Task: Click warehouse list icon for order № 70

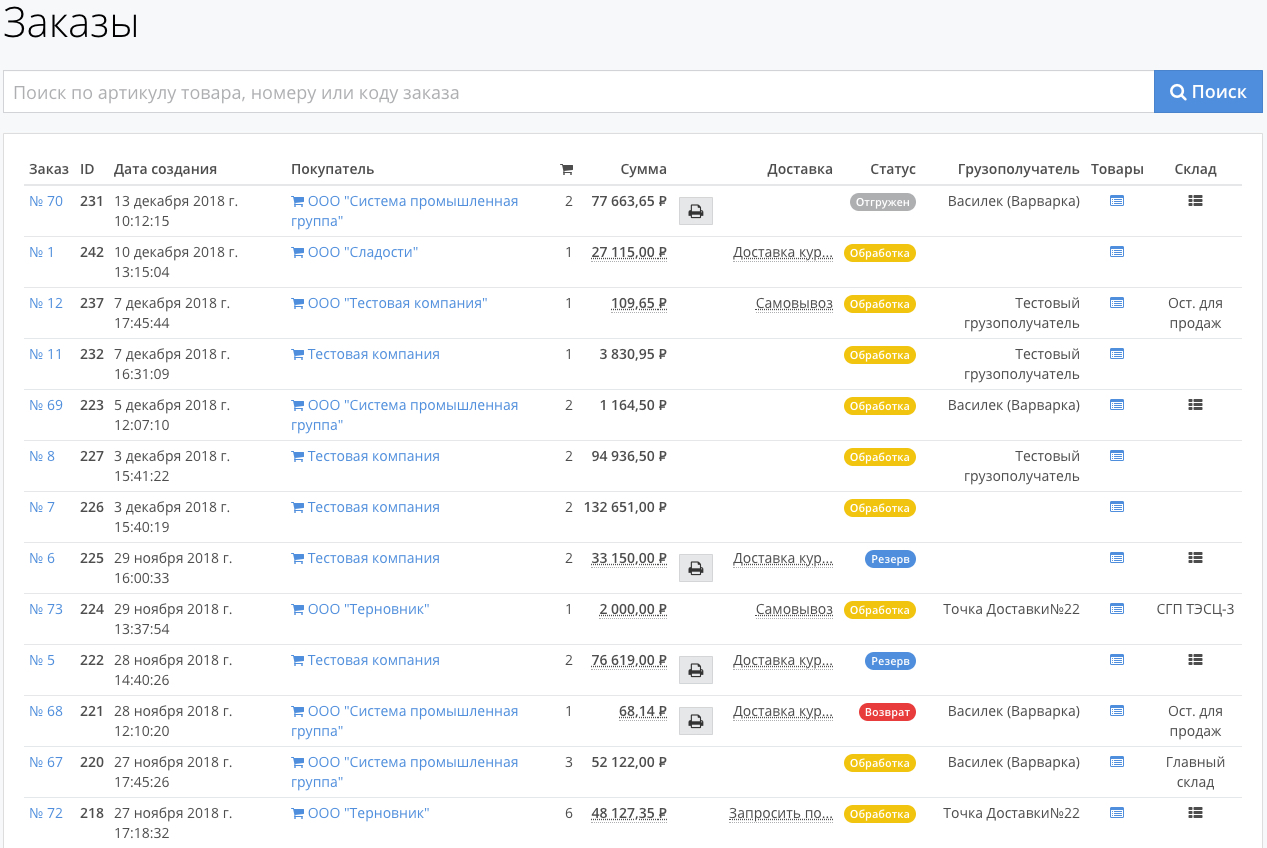Action: [1195, 201]
